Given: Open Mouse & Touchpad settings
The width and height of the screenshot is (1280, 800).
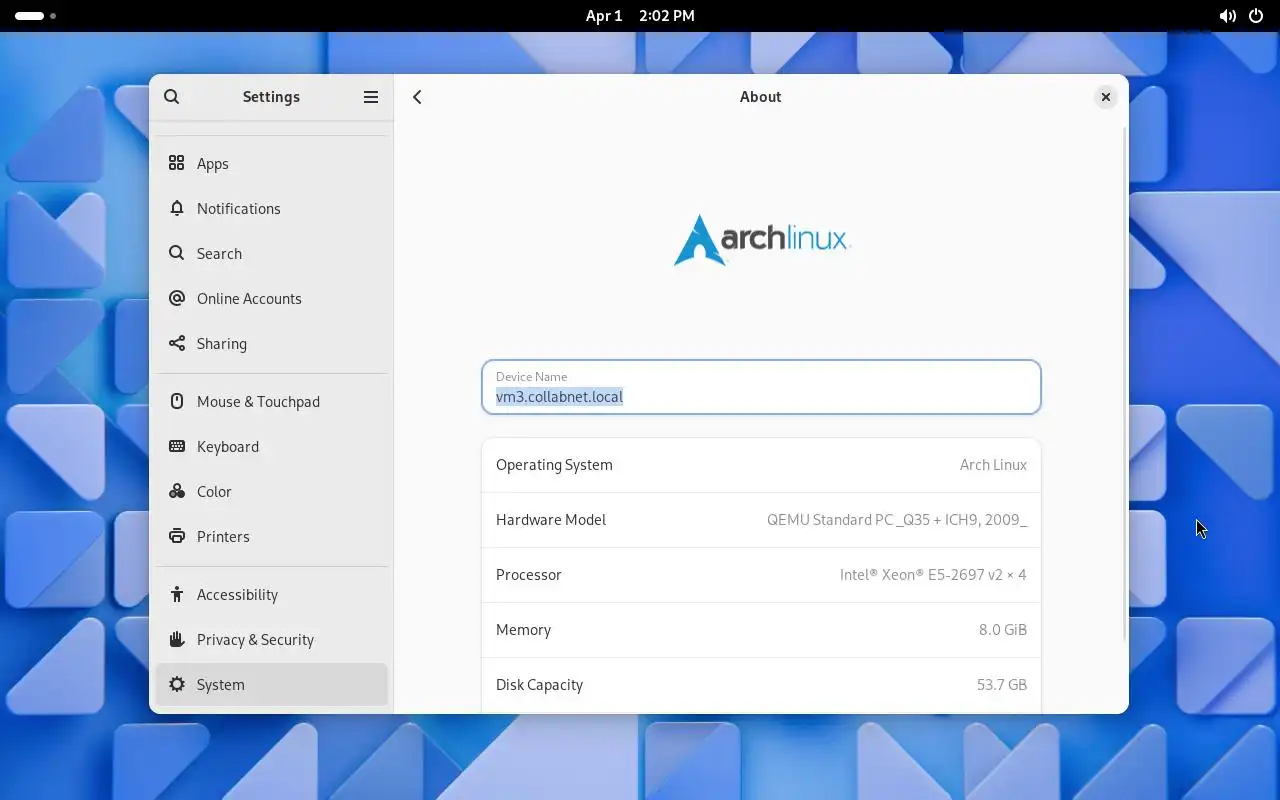Looking at the screenshot, I should pos(271,401).
